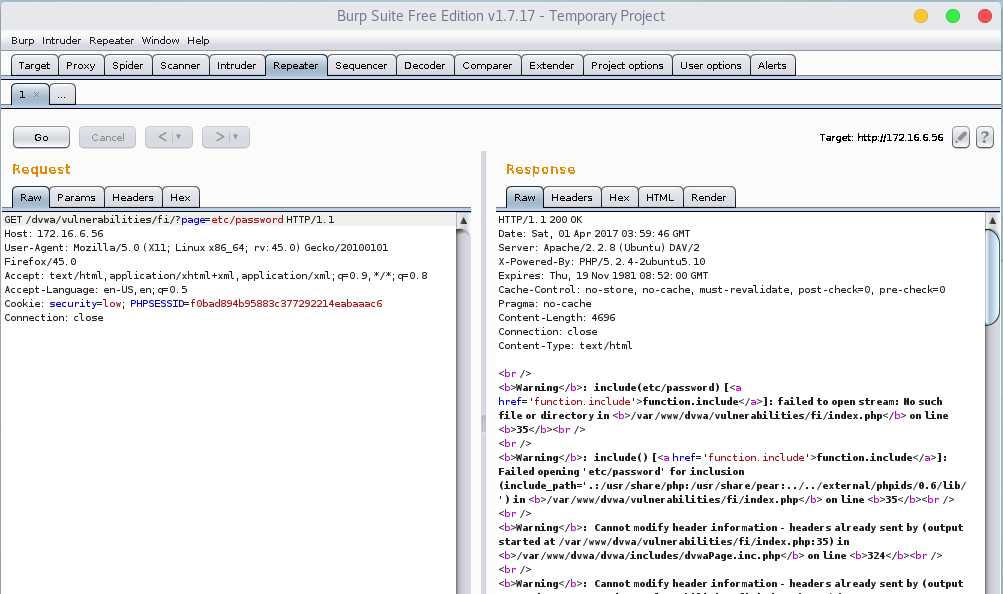Add new repeater tab via ellipsis tab

click(62, 95)
